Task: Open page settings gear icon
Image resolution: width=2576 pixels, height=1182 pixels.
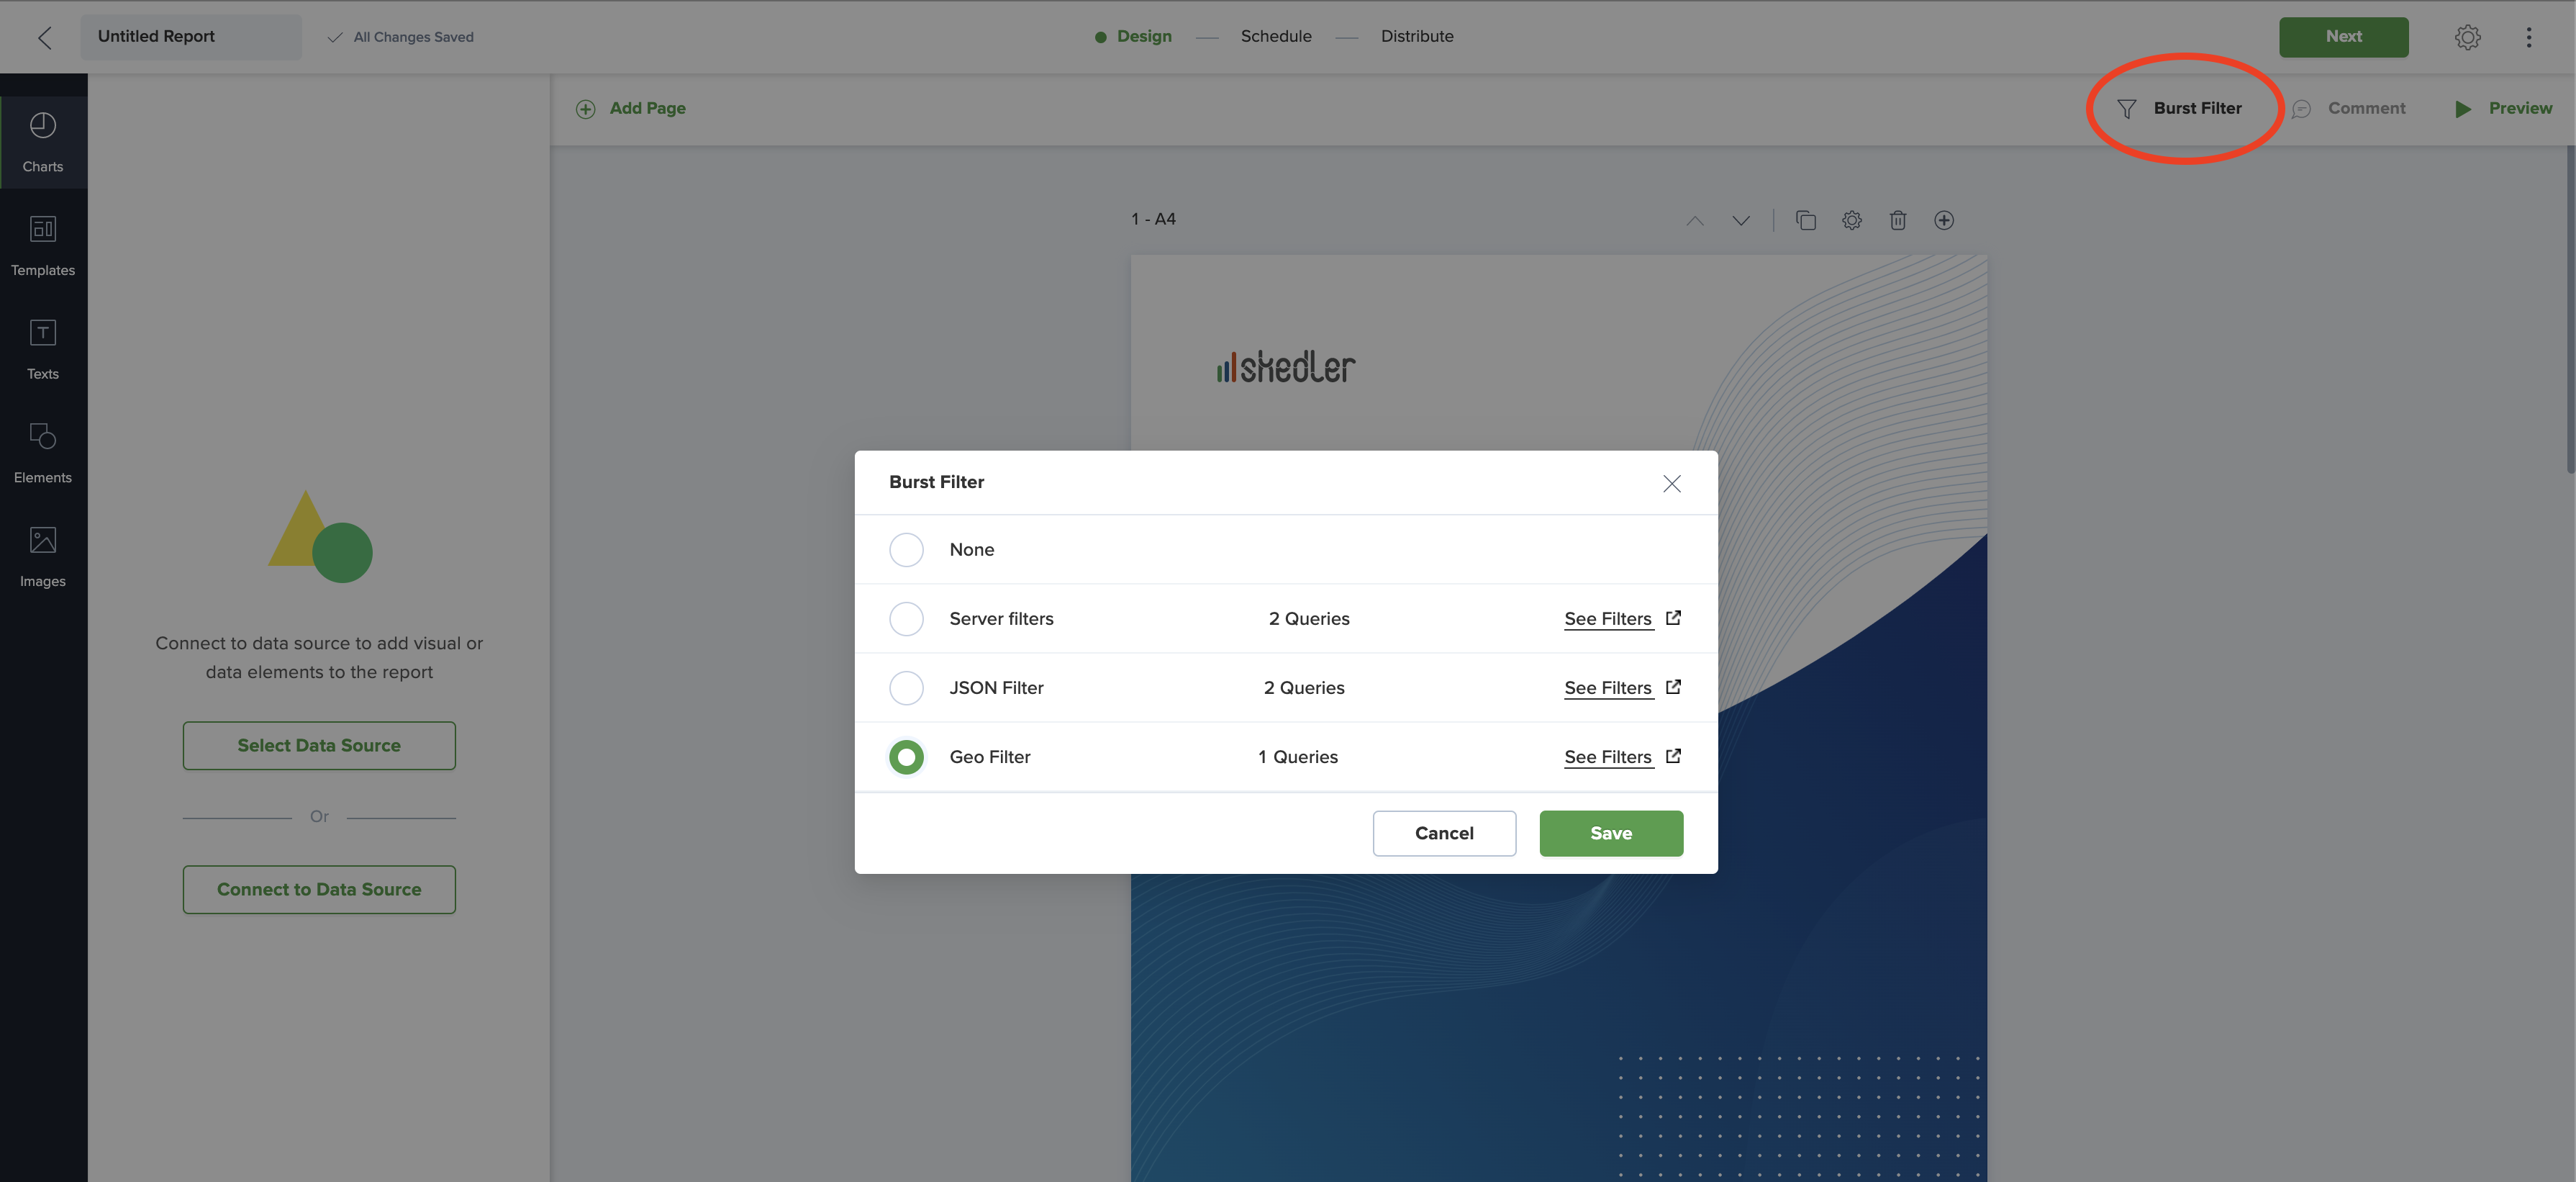Action: [x=1851, y=220]
